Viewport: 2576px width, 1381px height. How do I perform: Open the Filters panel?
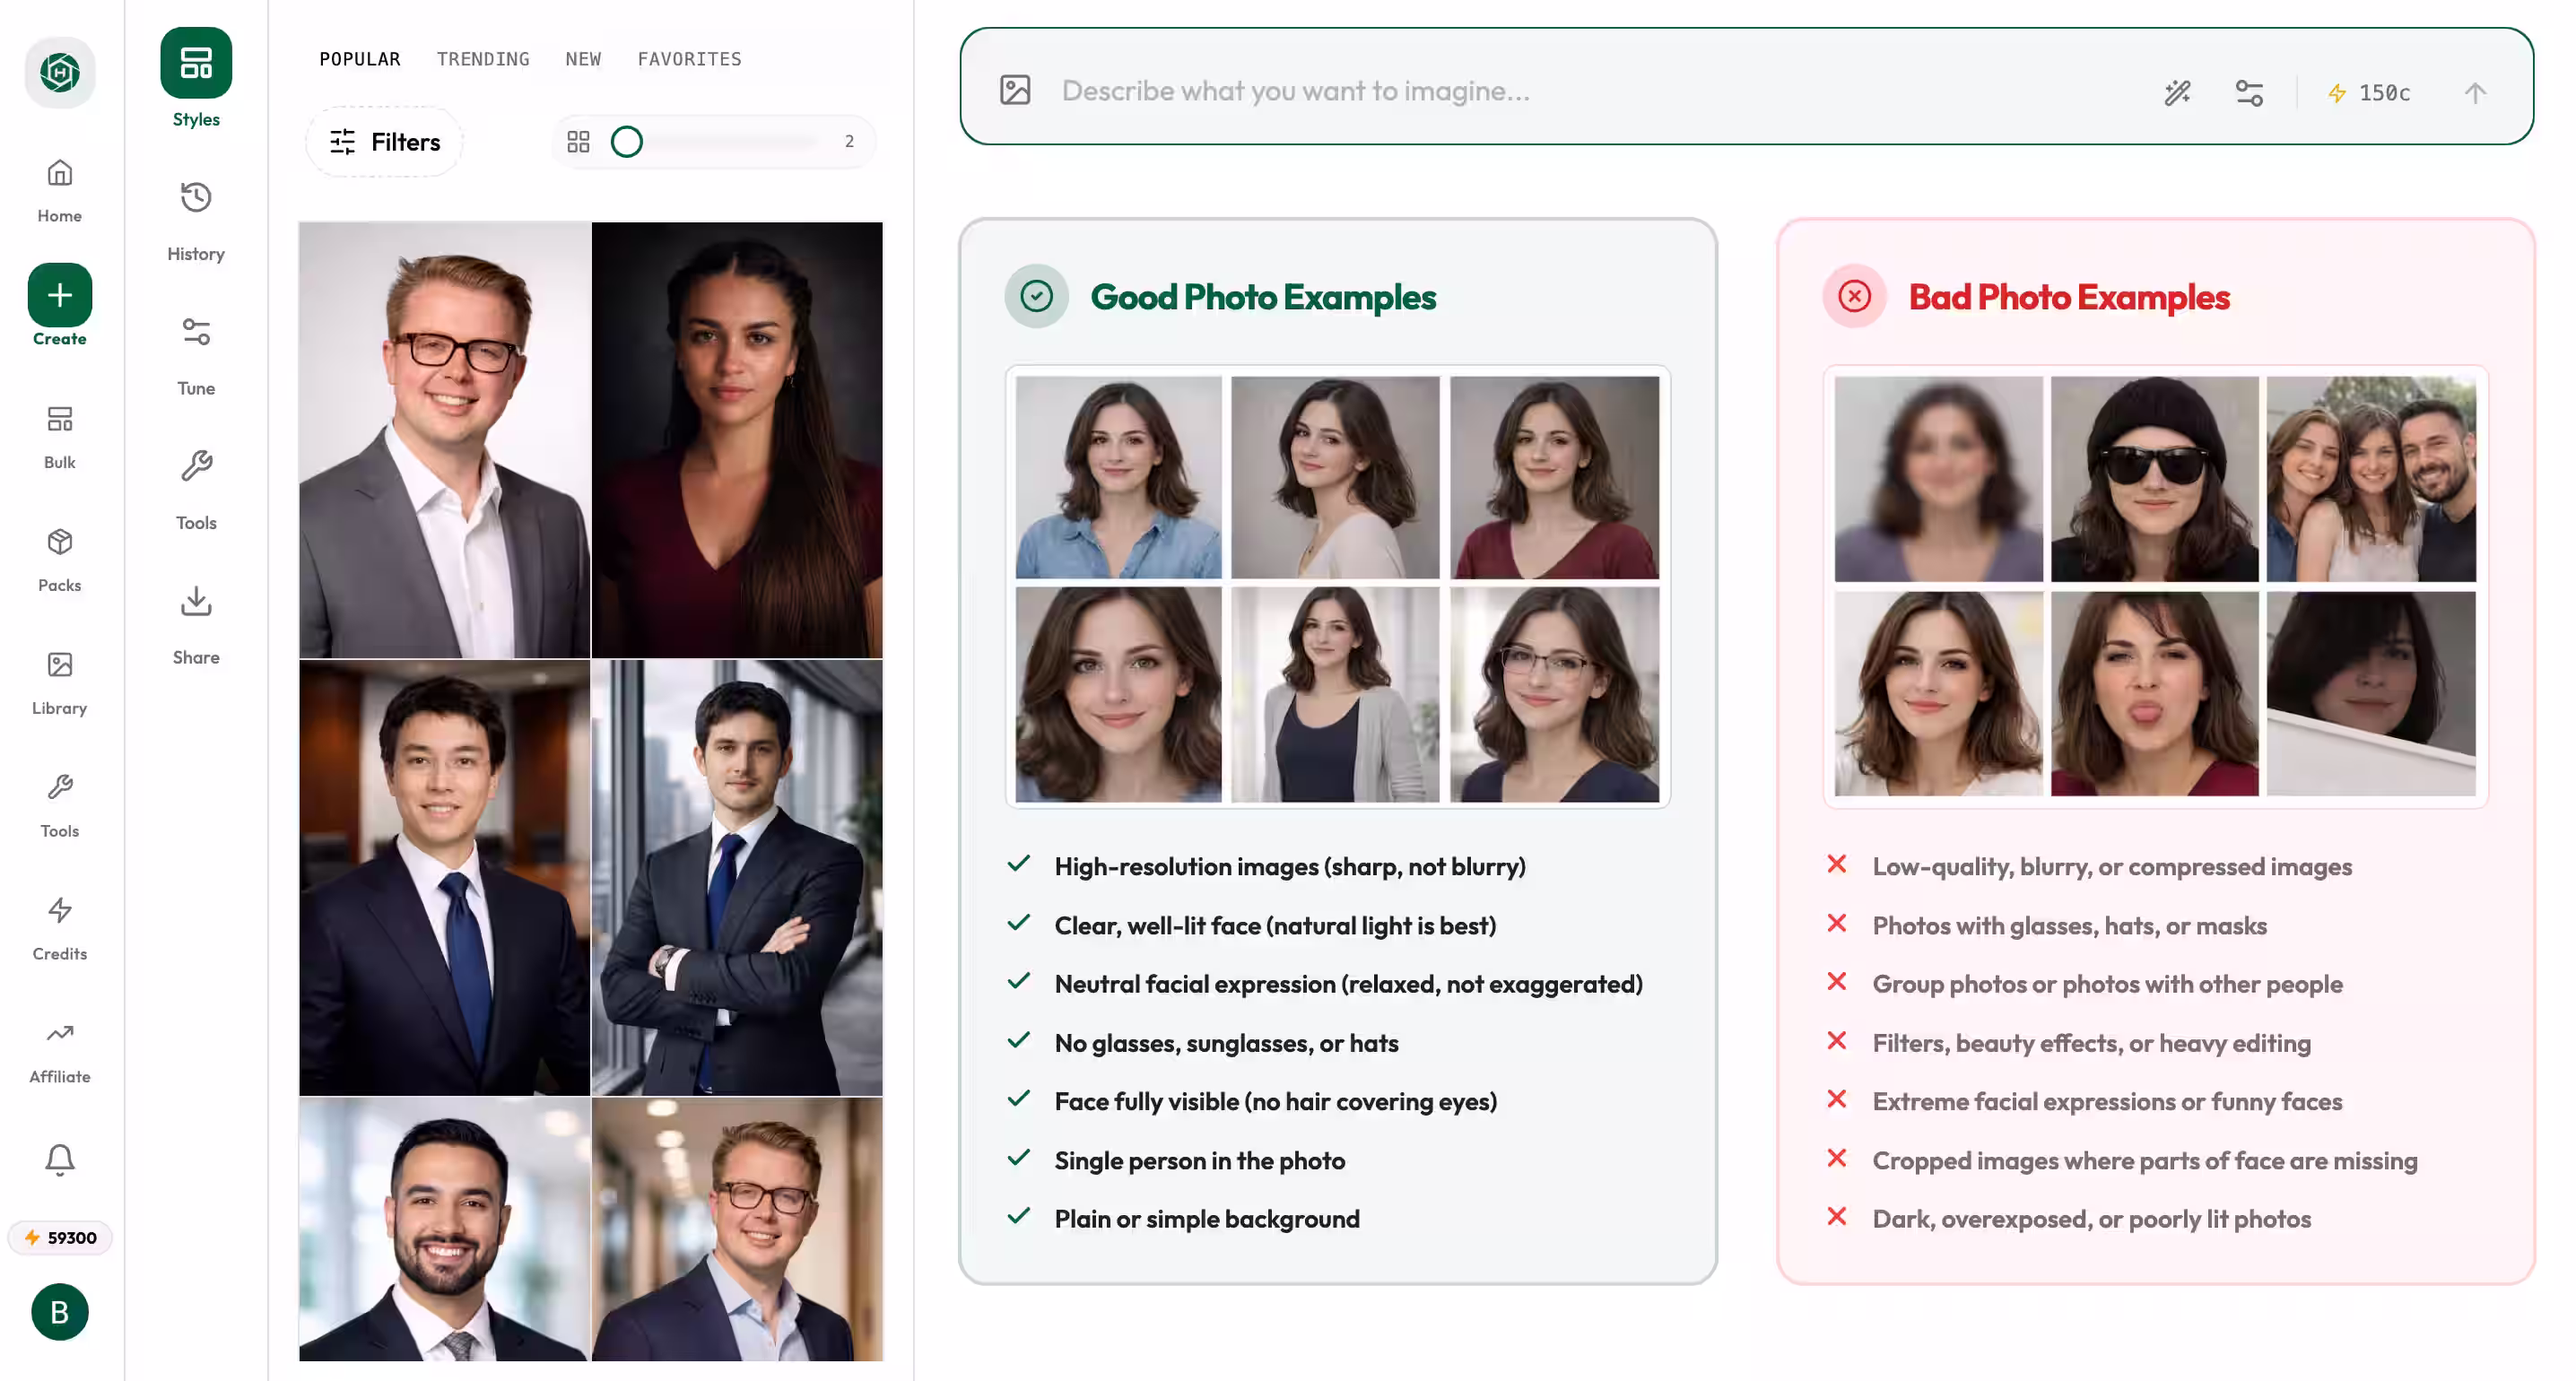pyautogui.click(x=385, y=142)
